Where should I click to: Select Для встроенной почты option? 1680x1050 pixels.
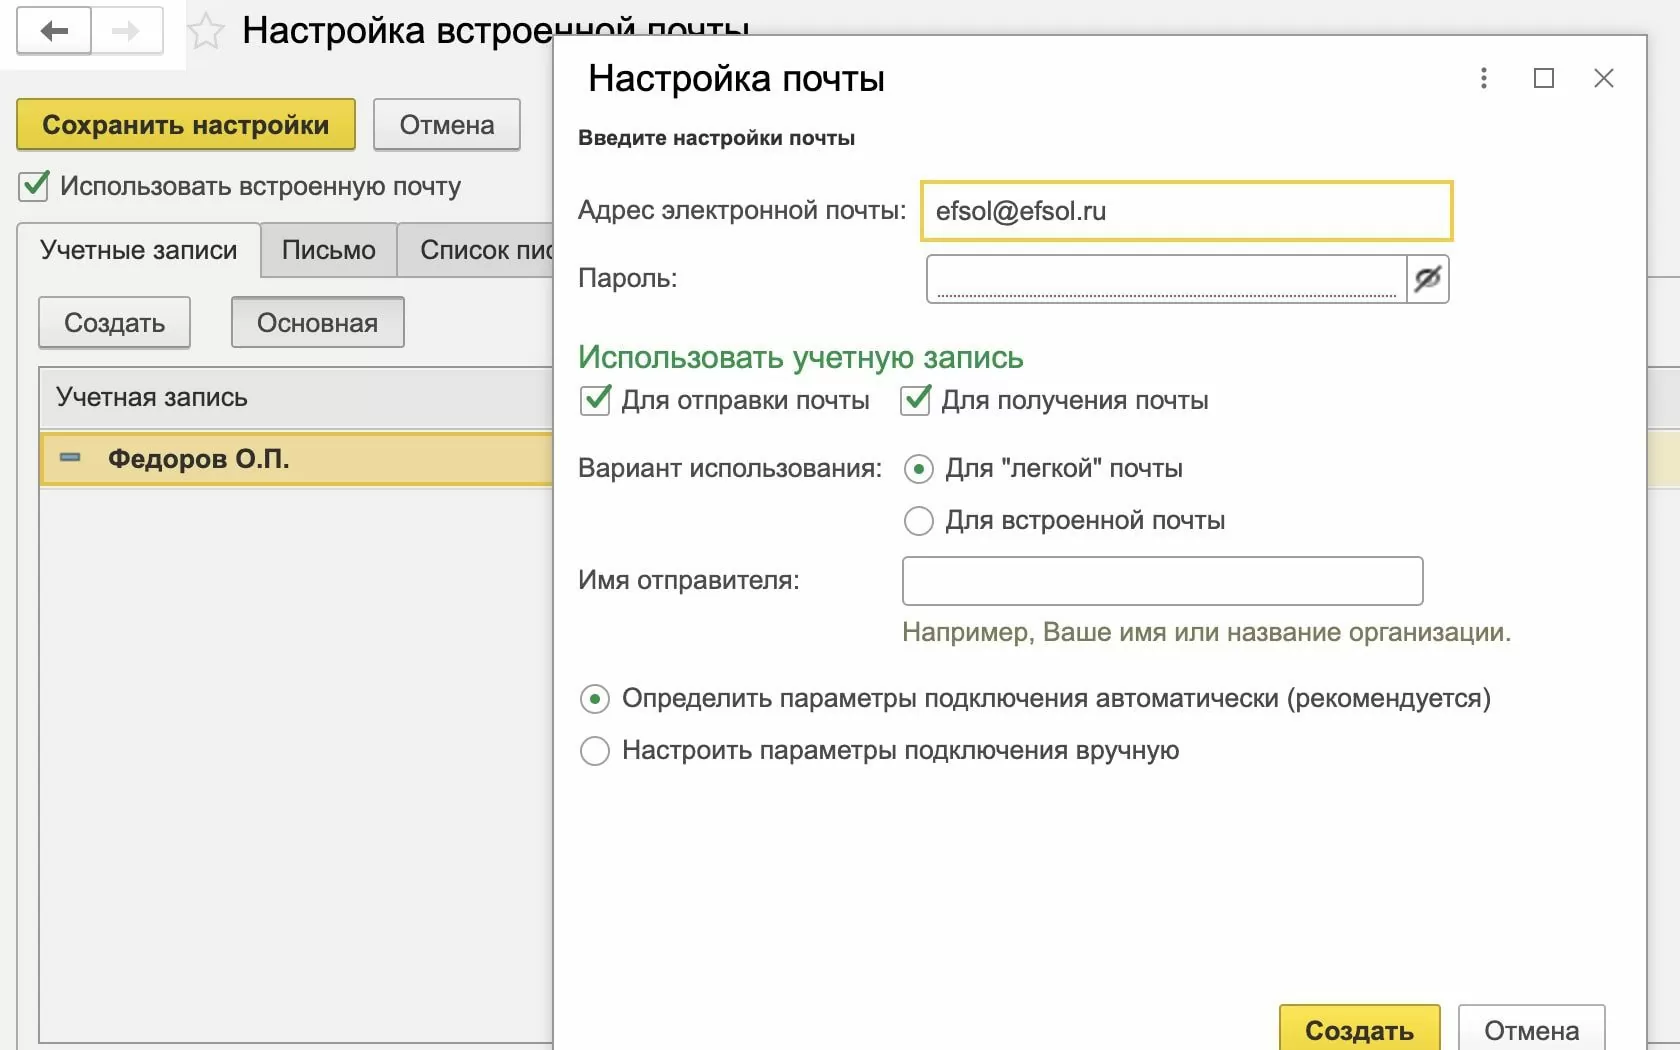[x=918, y=520]
